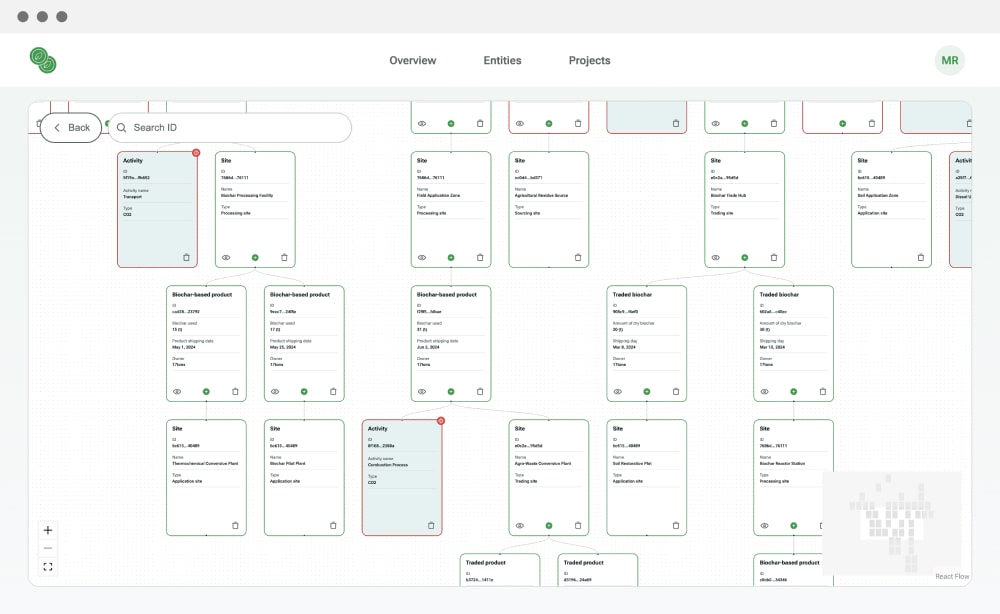The height and width of the screenshot is (614, 1000).
Task: Open the React Flow attribution link
Action: pos(952,576)
